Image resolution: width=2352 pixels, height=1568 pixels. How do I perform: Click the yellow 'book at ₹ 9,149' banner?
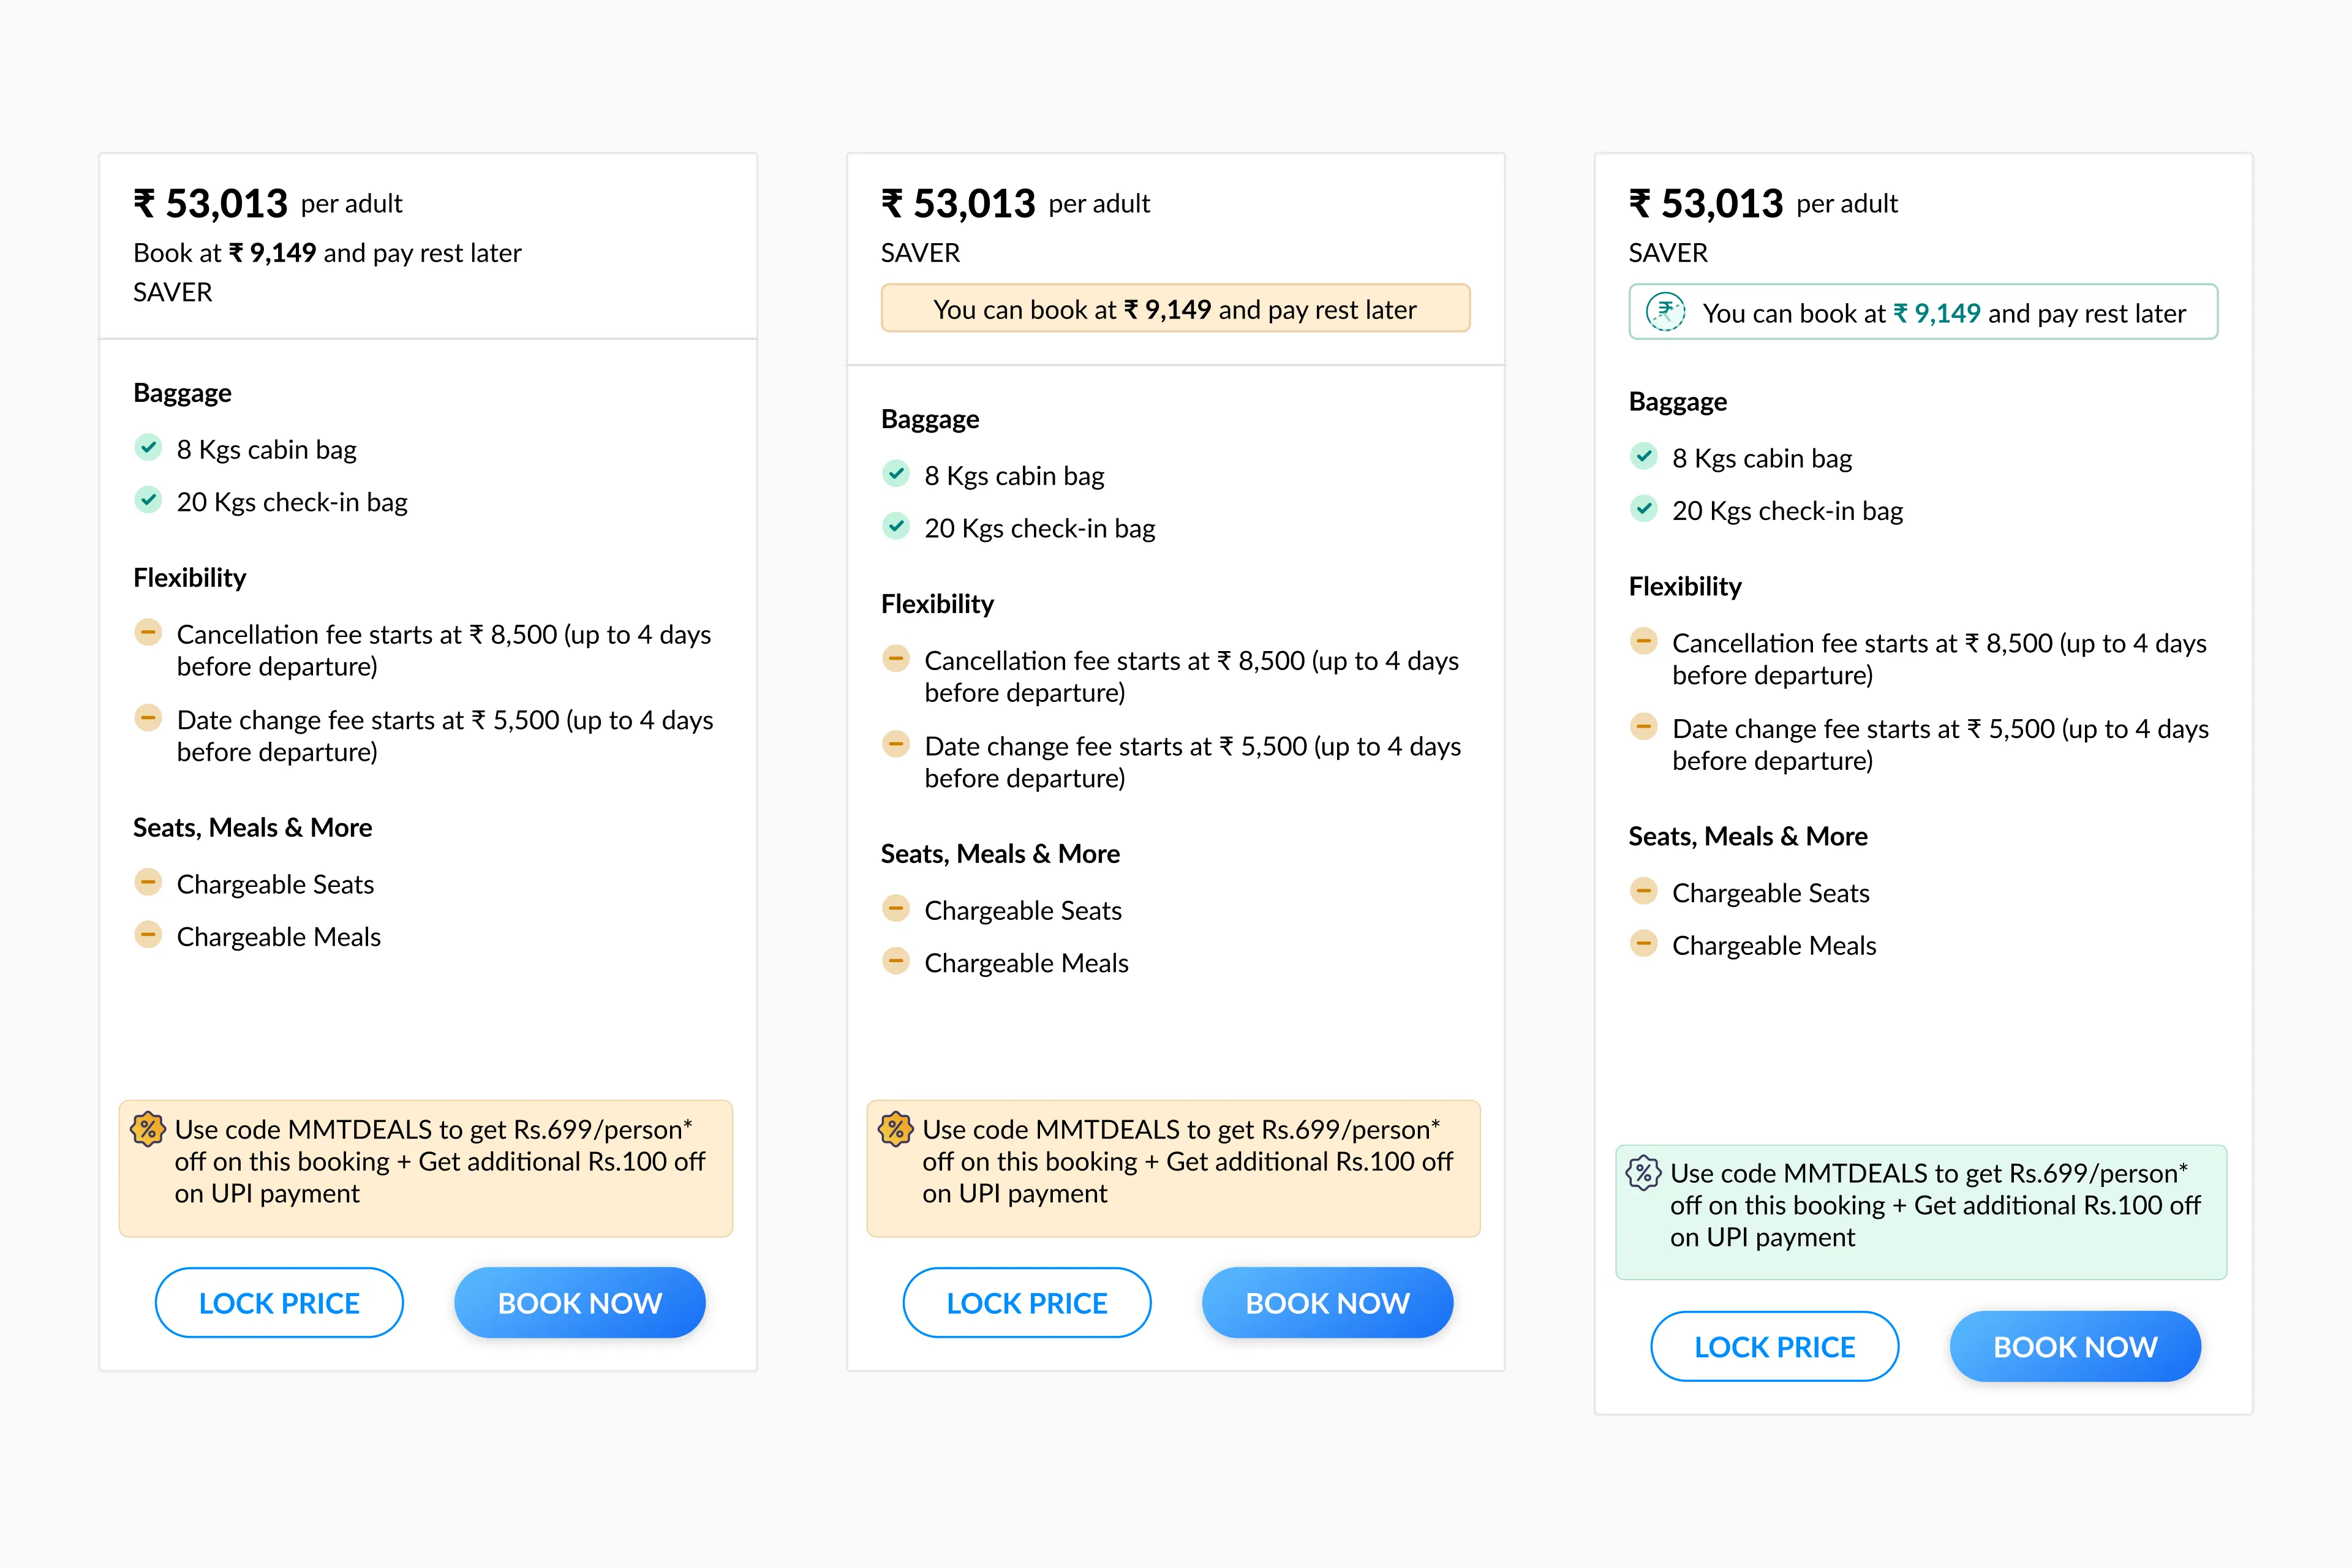1175,309
